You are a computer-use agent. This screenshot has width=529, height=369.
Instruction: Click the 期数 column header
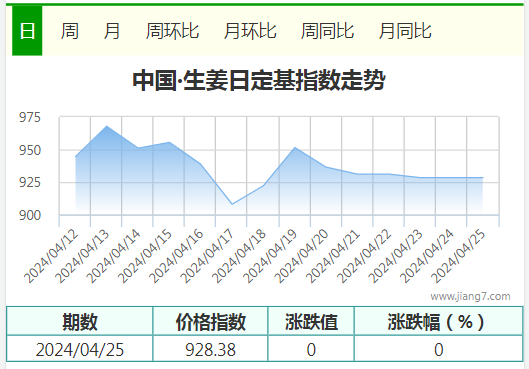[80, 321]
